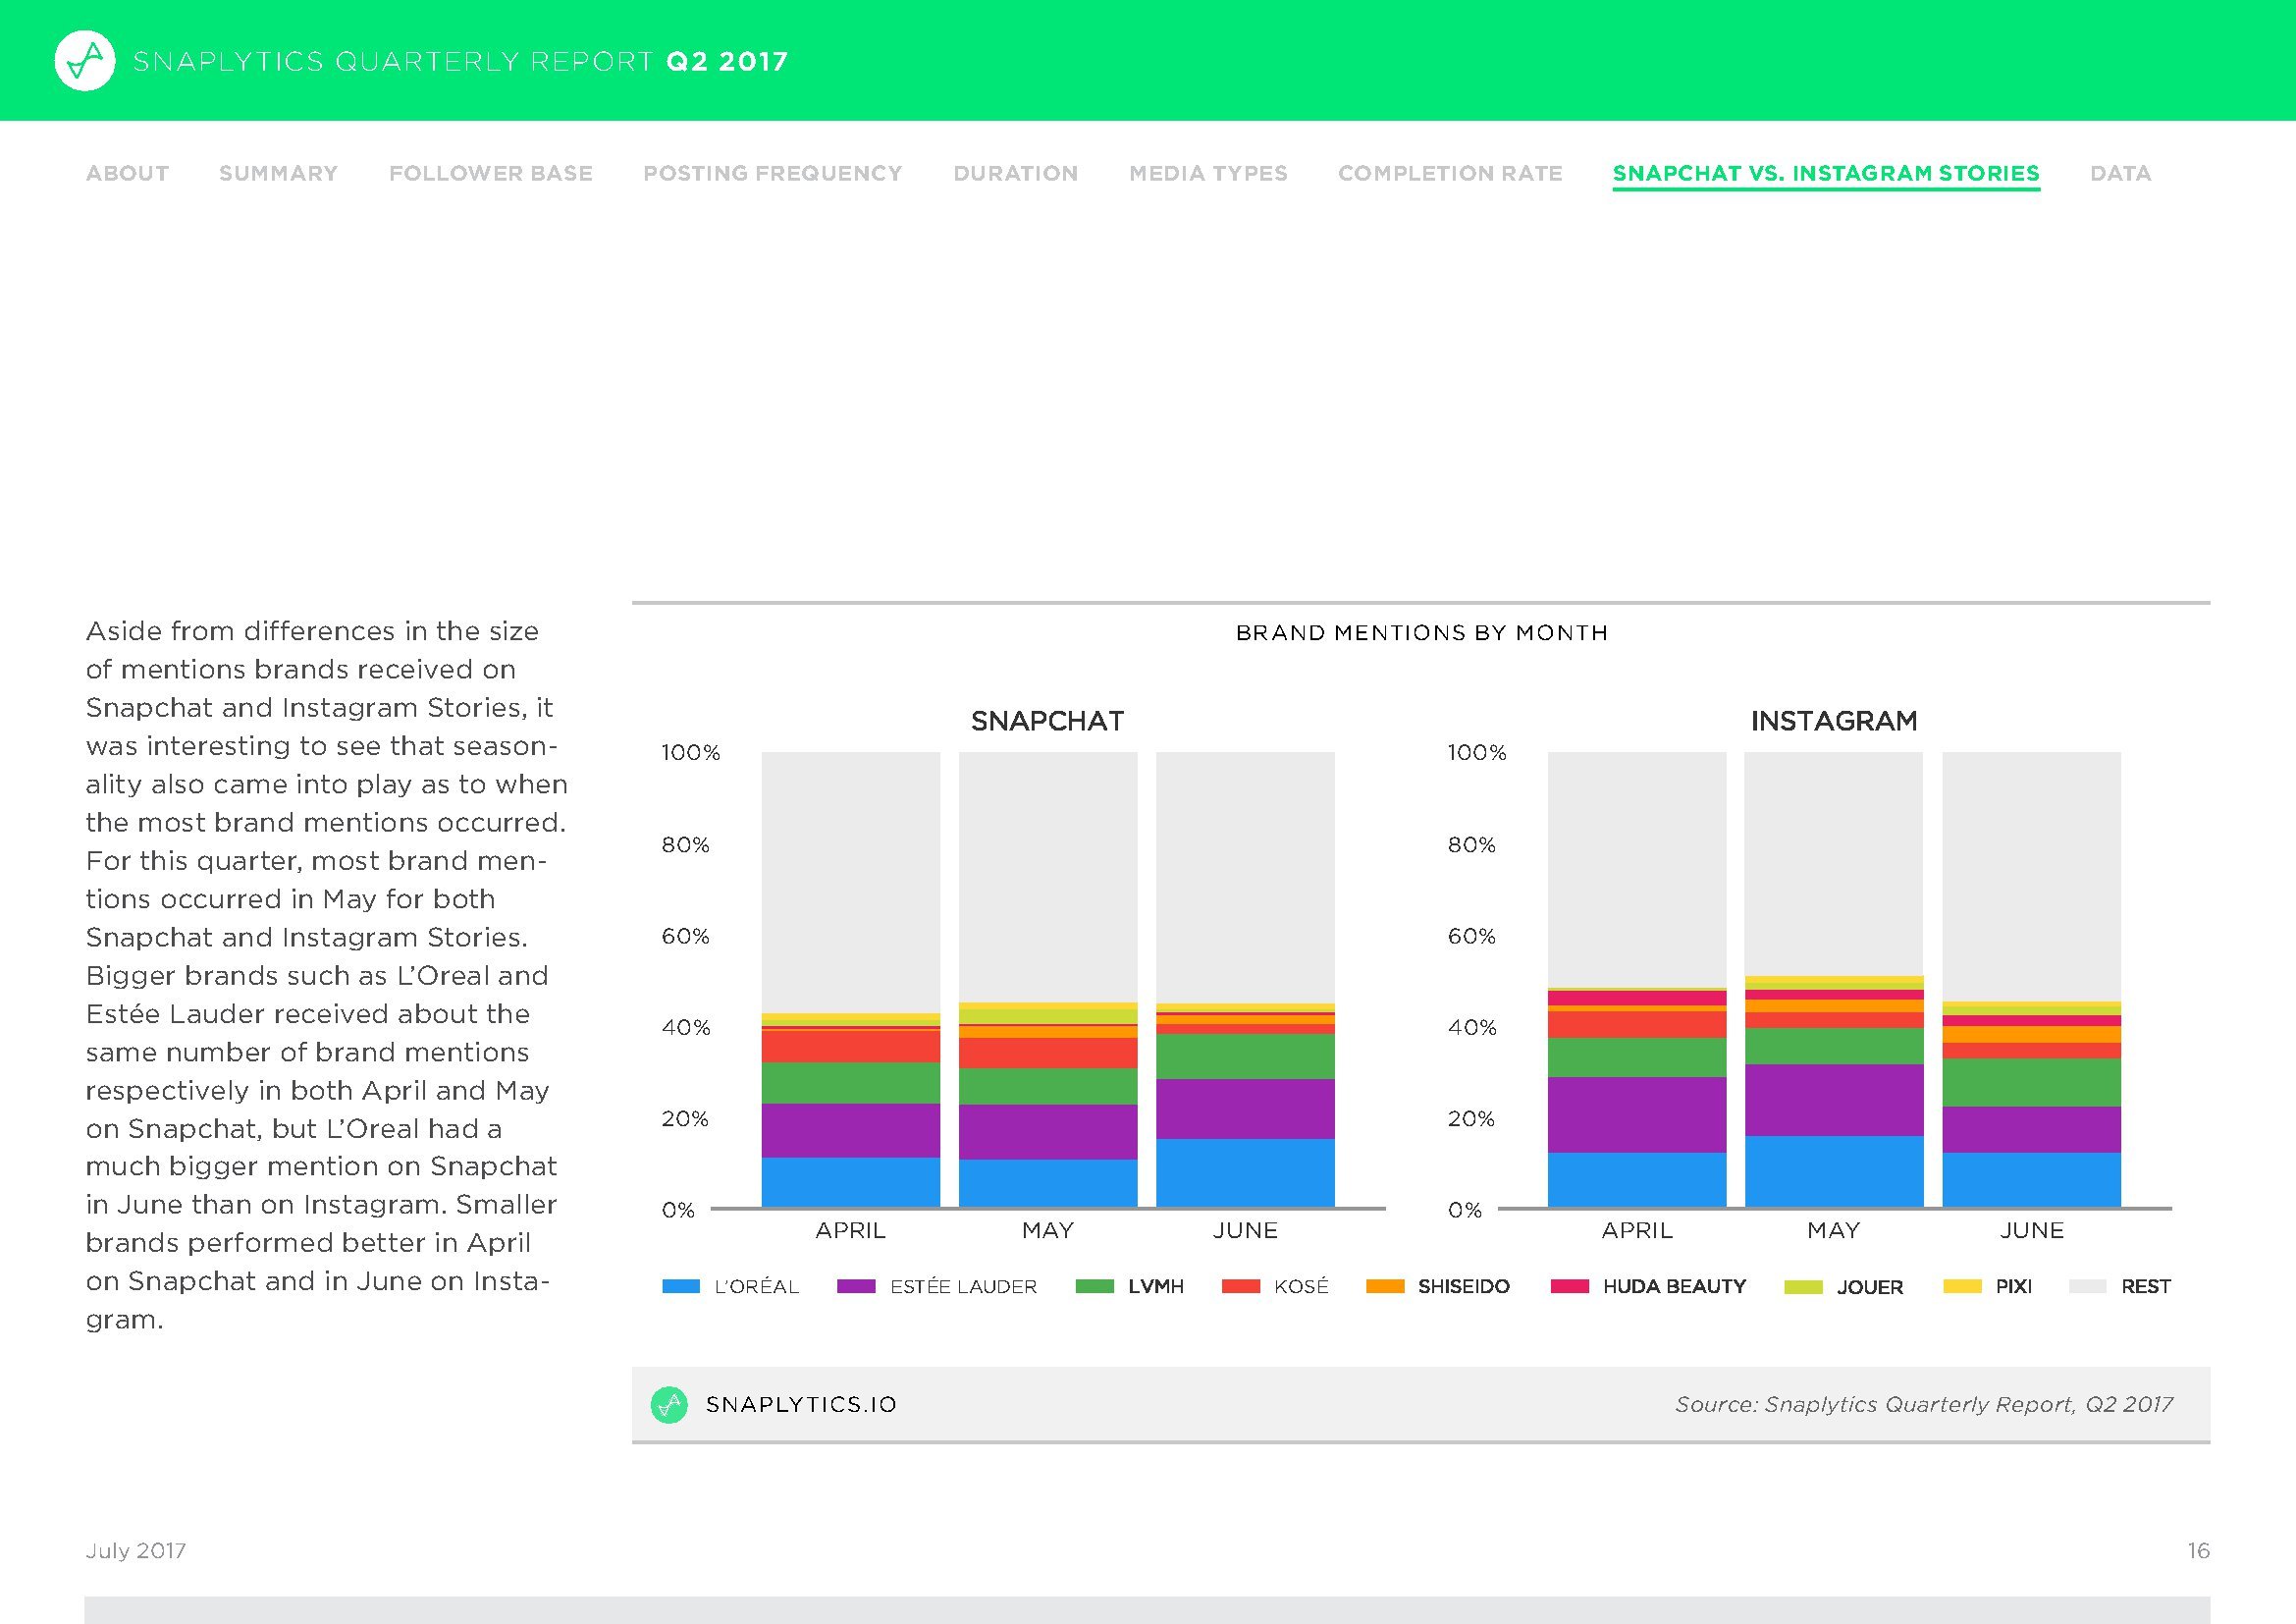Click the L'ORÉAL blue legend swatch
Screen dimensions: 2296x1624
point(681,1287)
